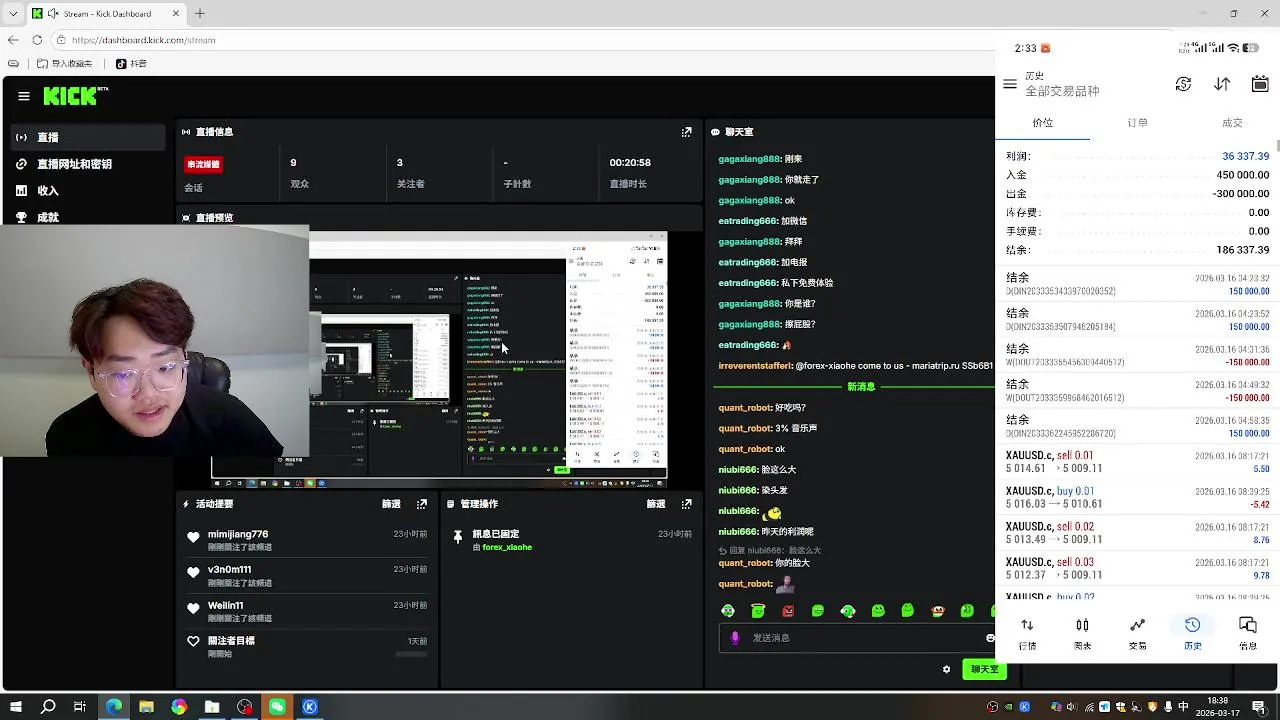1280x720 pixels.
Task: Open Windows Start menu
Action: pyautogui.click(x=16, y=707)
